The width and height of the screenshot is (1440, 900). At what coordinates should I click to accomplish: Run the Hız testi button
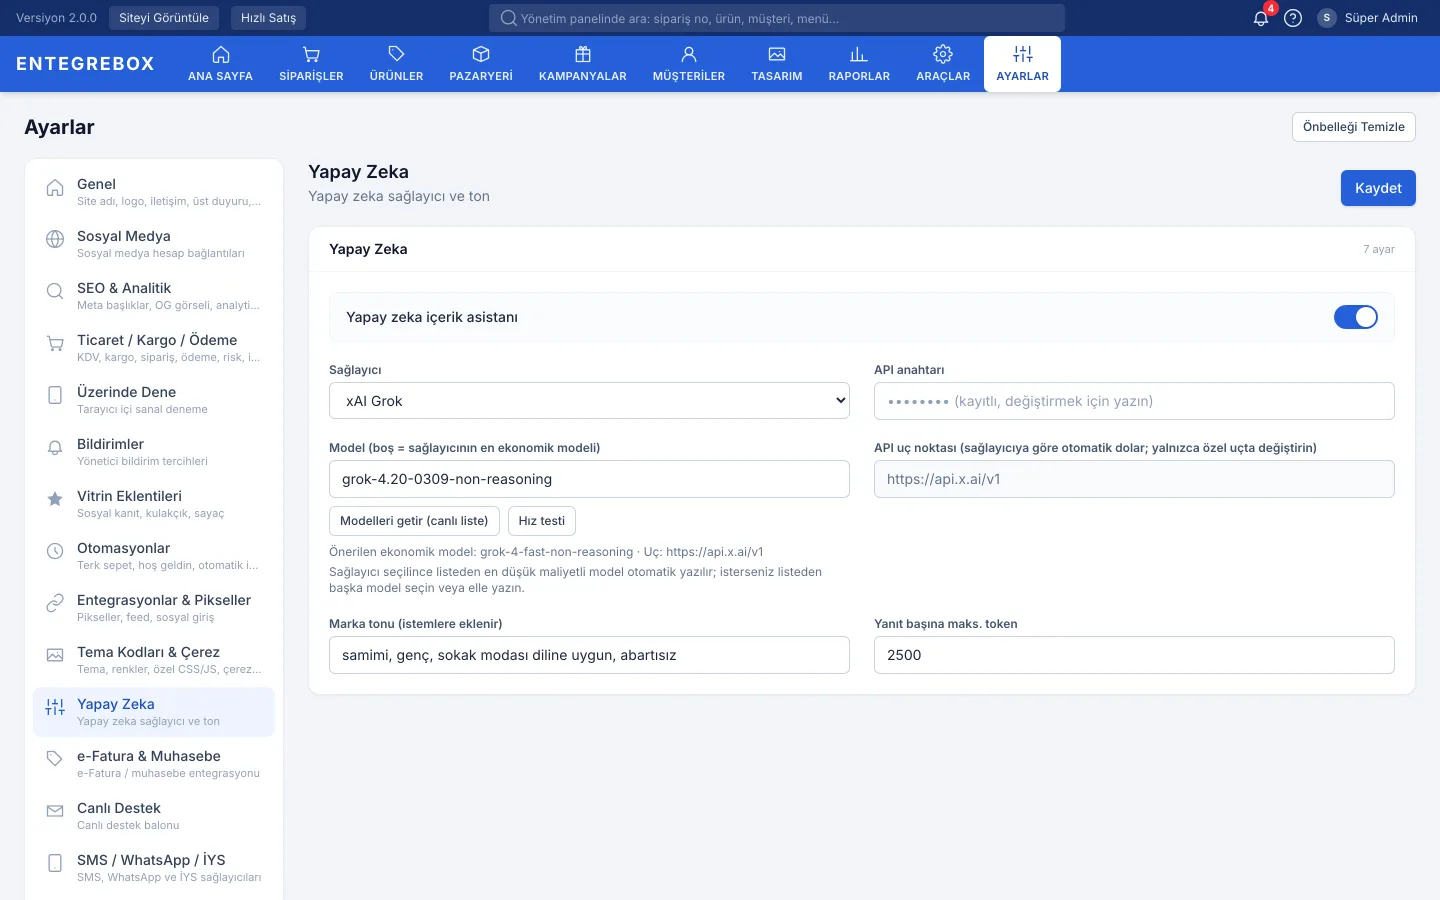point(542,521)
